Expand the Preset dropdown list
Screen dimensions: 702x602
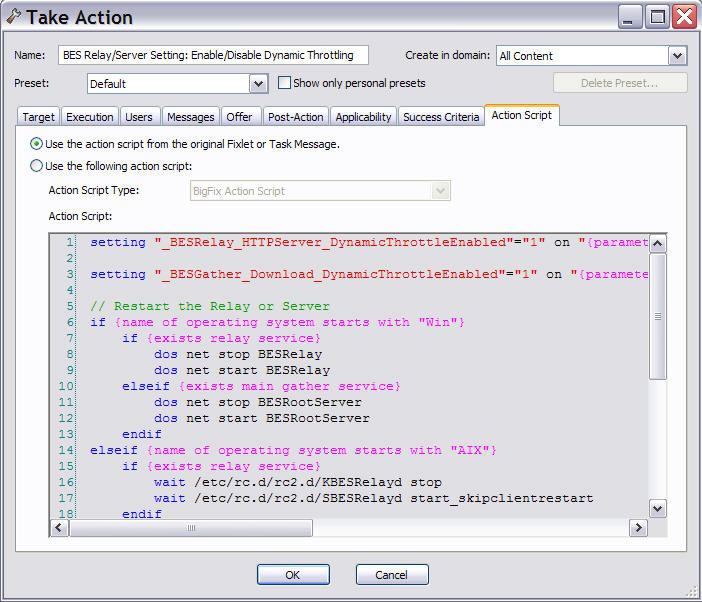(258, 84)
